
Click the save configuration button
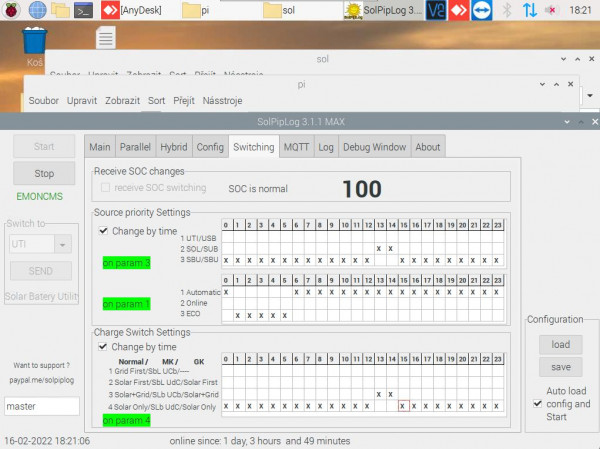561,367
